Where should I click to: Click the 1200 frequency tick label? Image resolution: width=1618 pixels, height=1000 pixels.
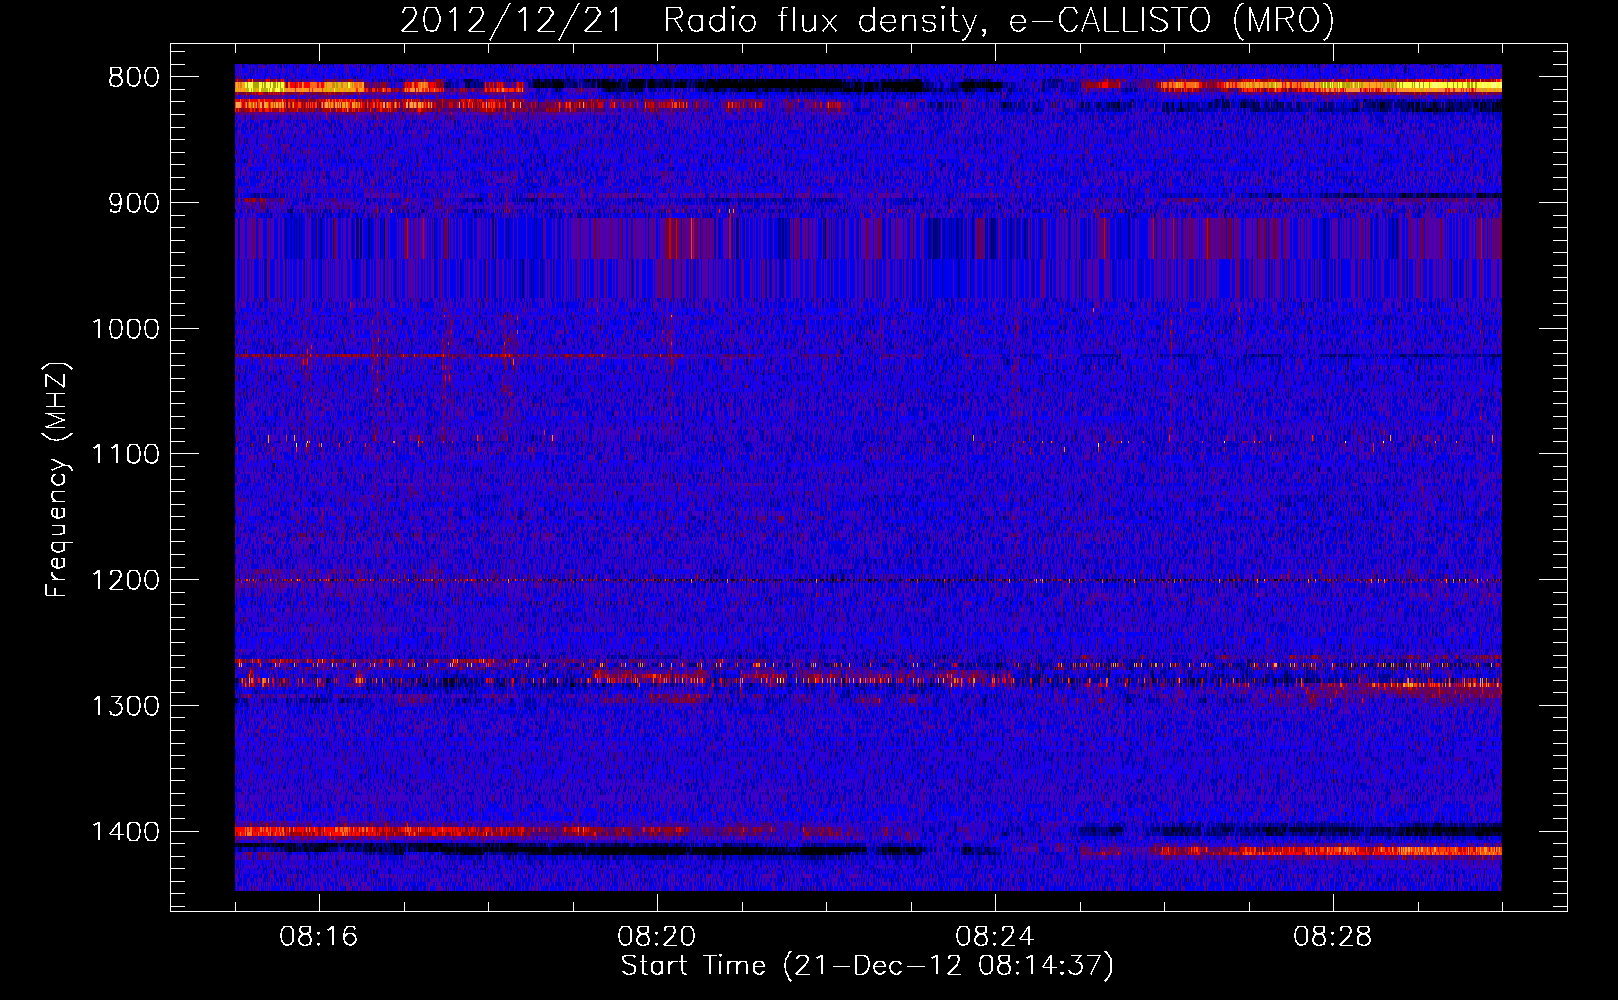coord(125,581)
